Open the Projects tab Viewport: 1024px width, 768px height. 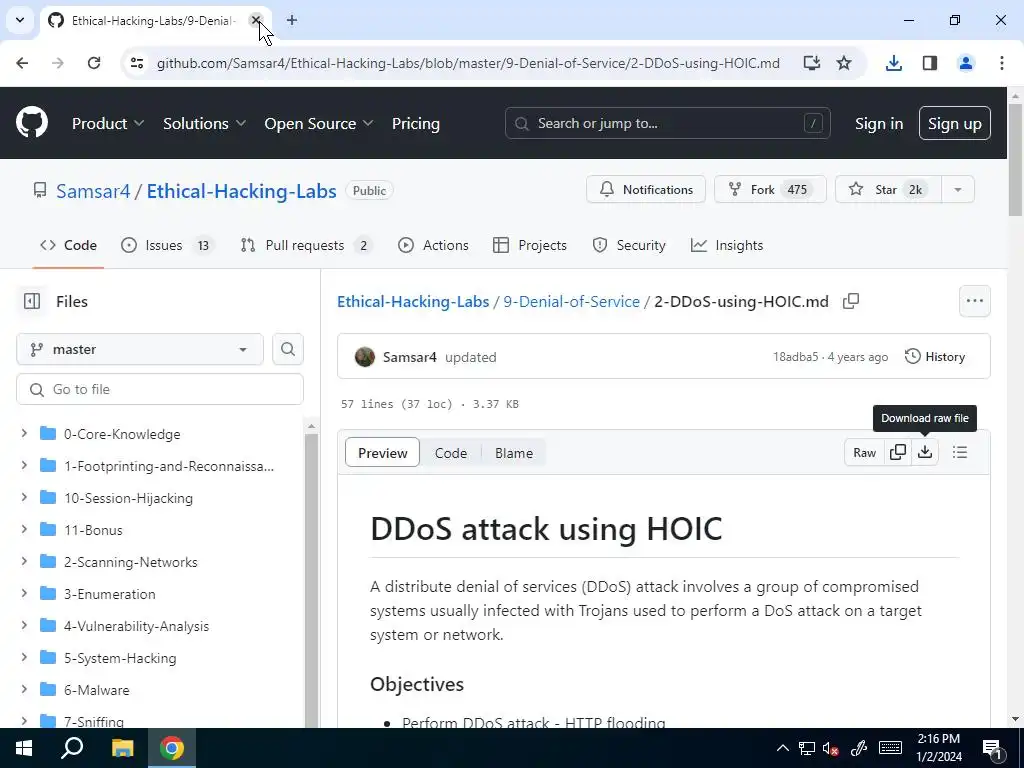pyautogui.click(x=530, y=245)
